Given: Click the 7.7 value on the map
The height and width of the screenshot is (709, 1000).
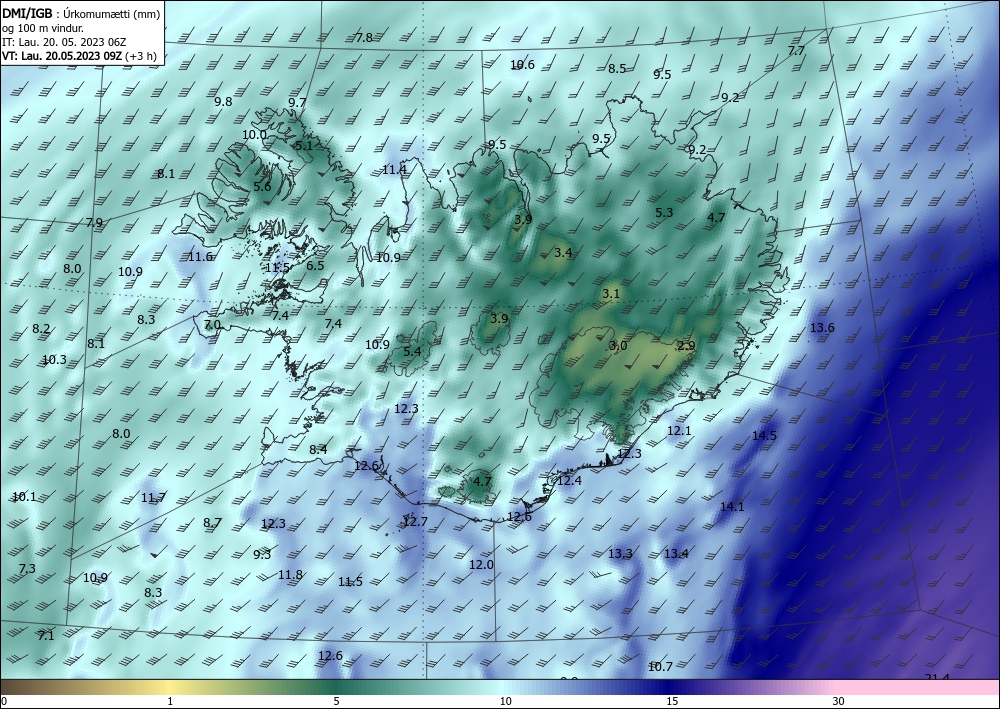Looking at the screenshot, I should click(x=796, y=50).
